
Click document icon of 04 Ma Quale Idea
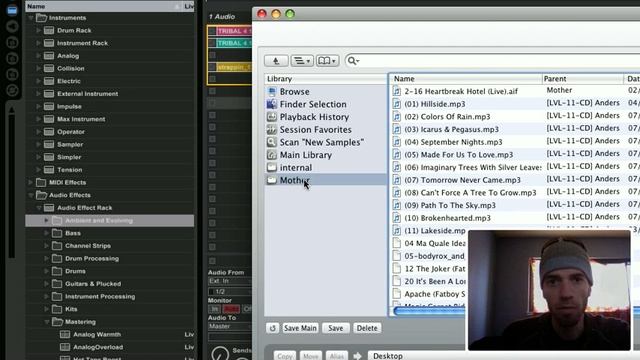click(397, 243)
